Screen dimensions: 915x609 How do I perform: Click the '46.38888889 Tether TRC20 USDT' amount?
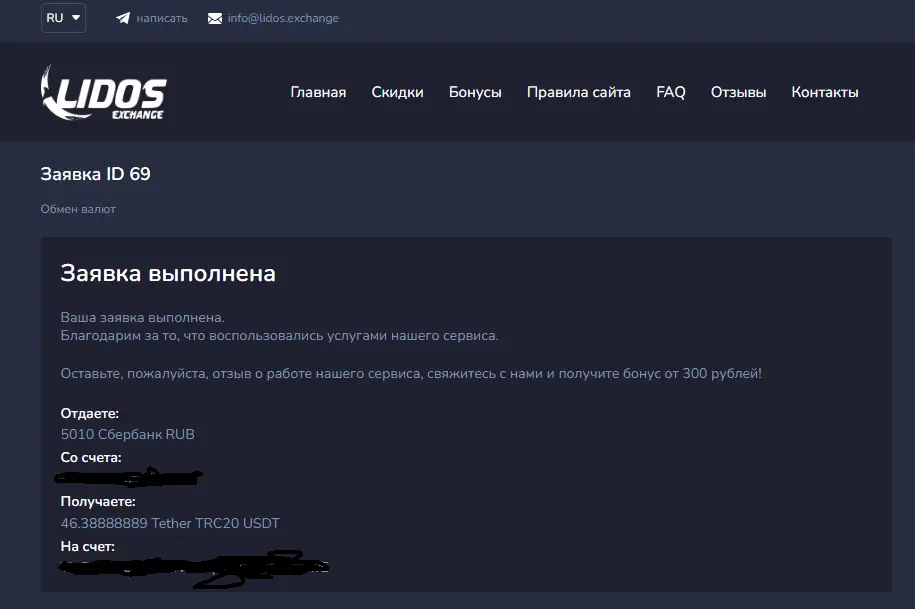[170, 523]
